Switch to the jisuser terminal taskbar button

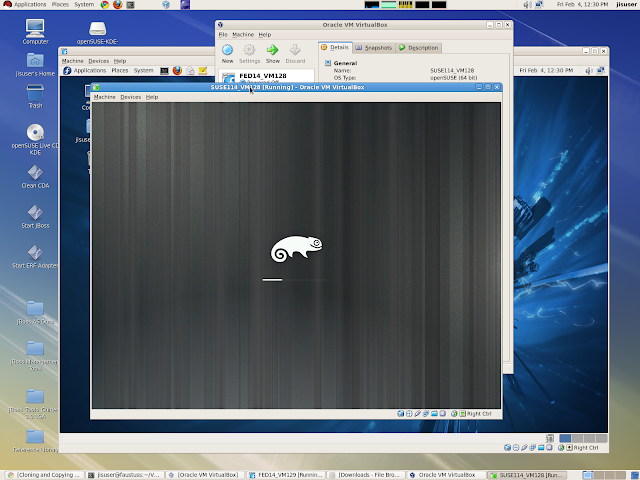click(125, 475)
